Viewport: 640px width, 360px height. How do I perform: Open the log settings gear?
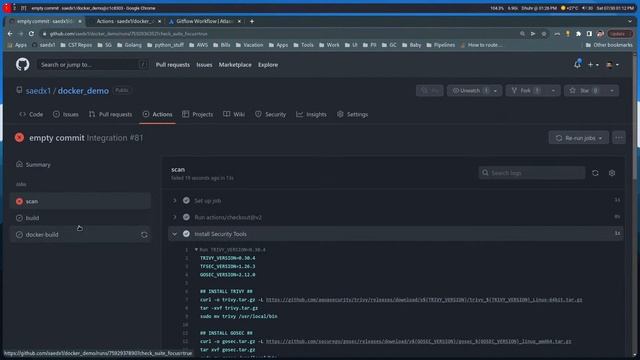coord(612,173)
